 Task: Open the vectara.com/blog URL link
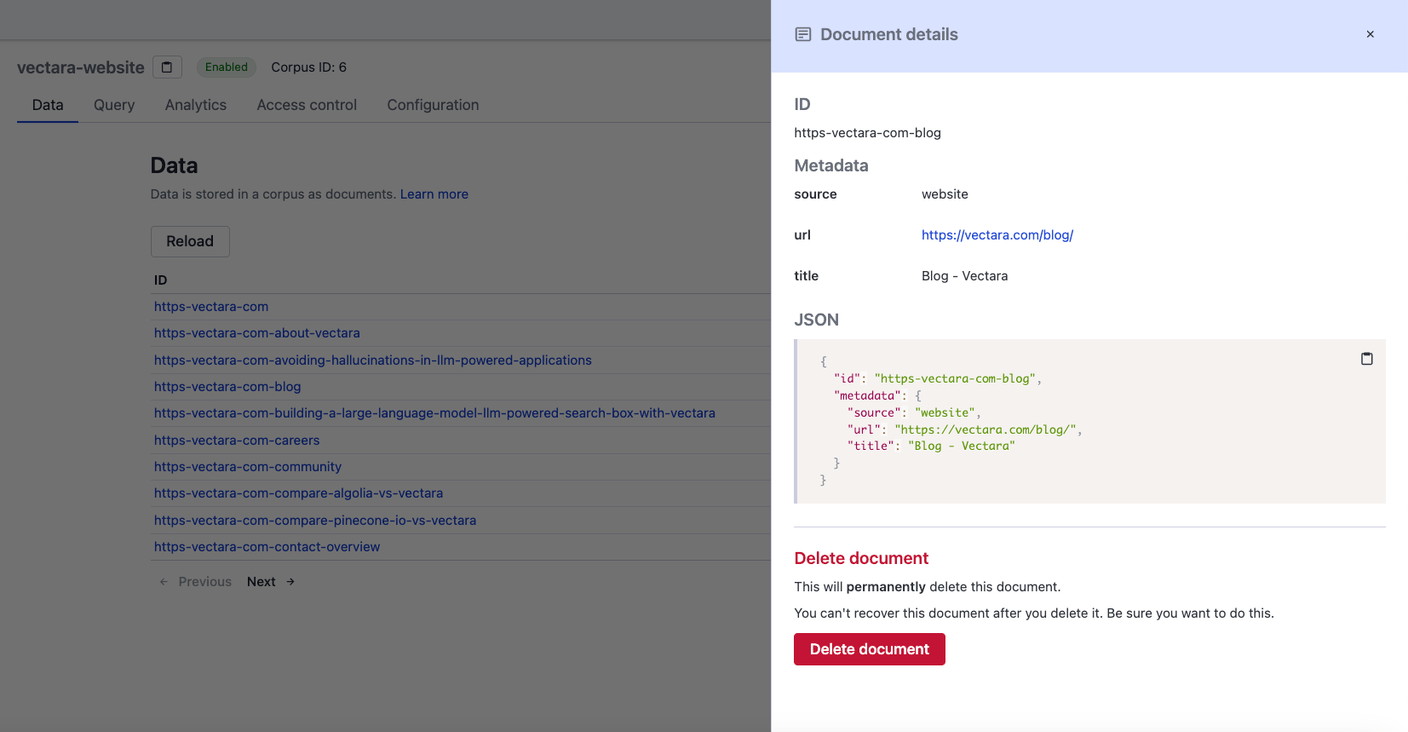tap(997, 235)
